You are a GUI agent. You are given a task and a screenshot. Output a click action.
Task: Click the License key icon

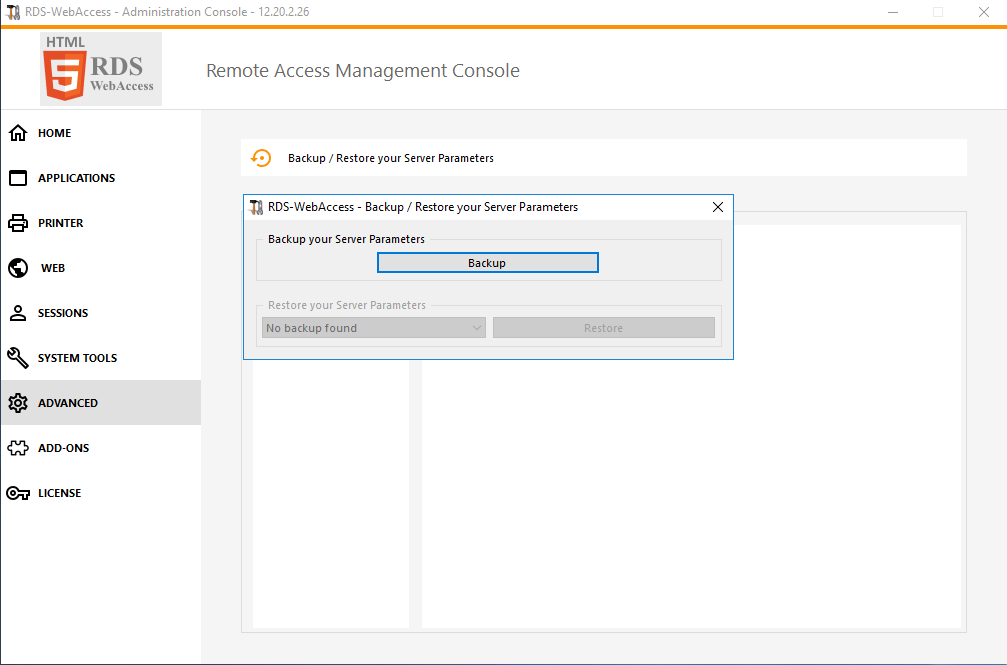18,493
